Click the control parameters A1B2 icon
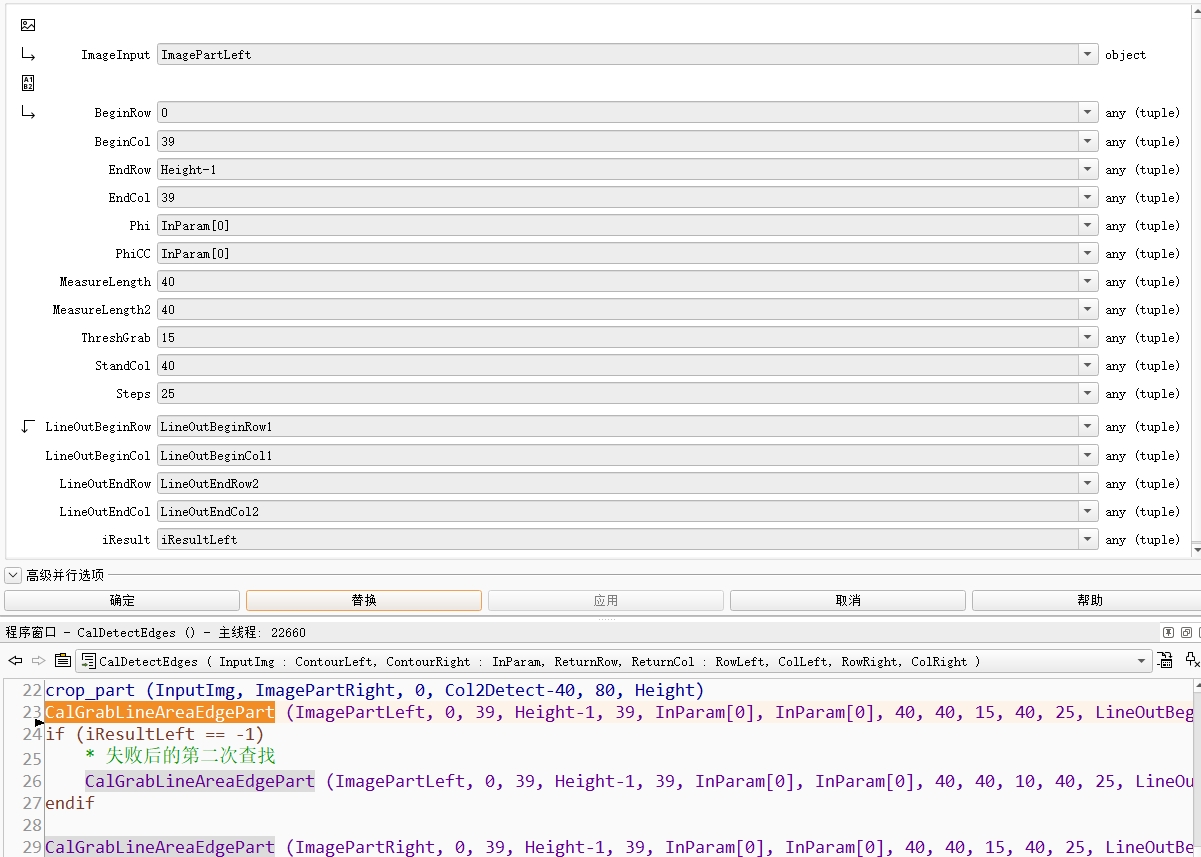The width and height of the screenshot is (1201, 857). [x=28, y=83]
